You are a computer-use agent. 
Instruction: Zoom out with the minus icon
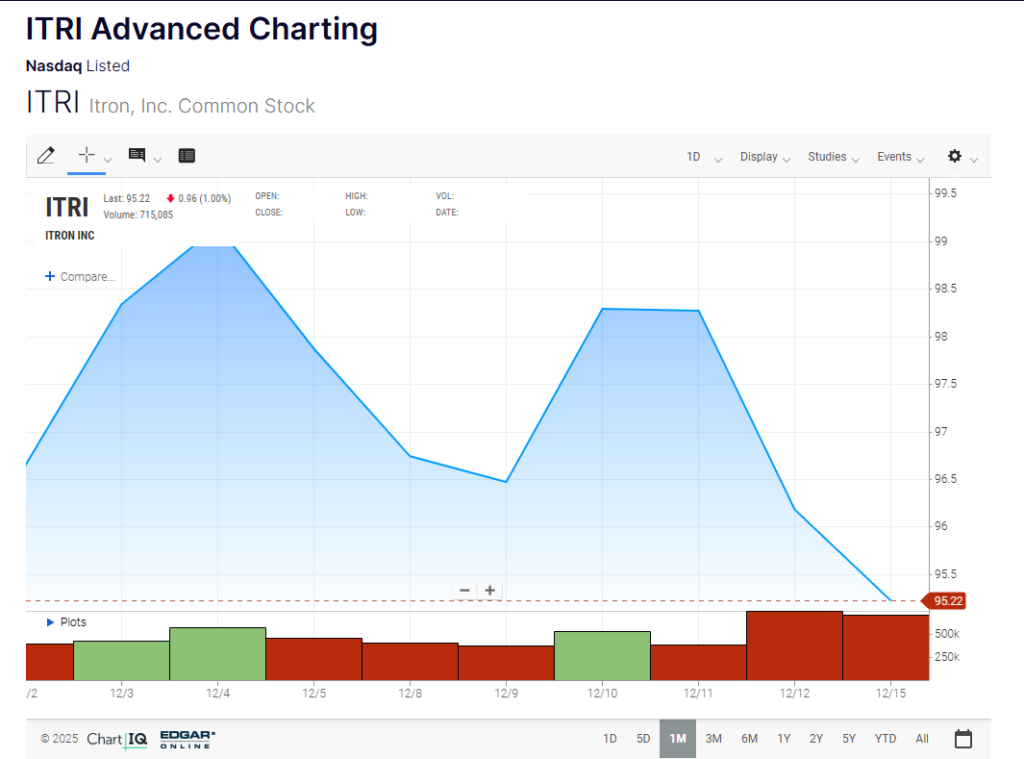[465, 591]
